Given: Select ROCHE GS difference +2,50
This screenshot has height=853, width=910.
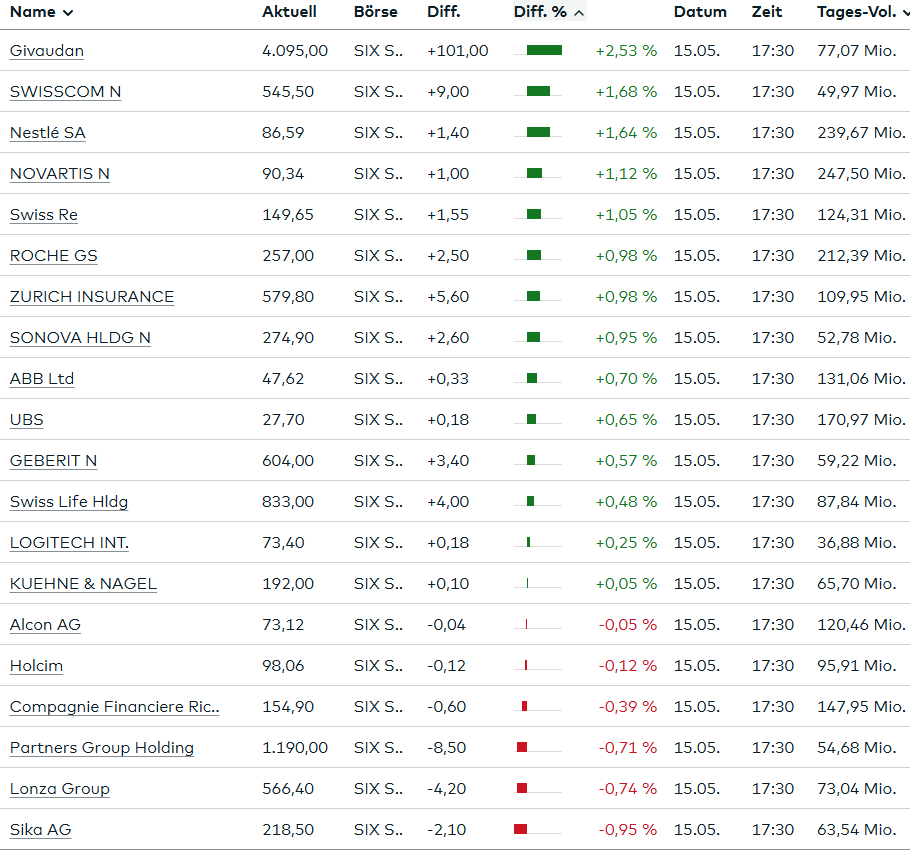Looking at the screenshot, I should point(448,256).
